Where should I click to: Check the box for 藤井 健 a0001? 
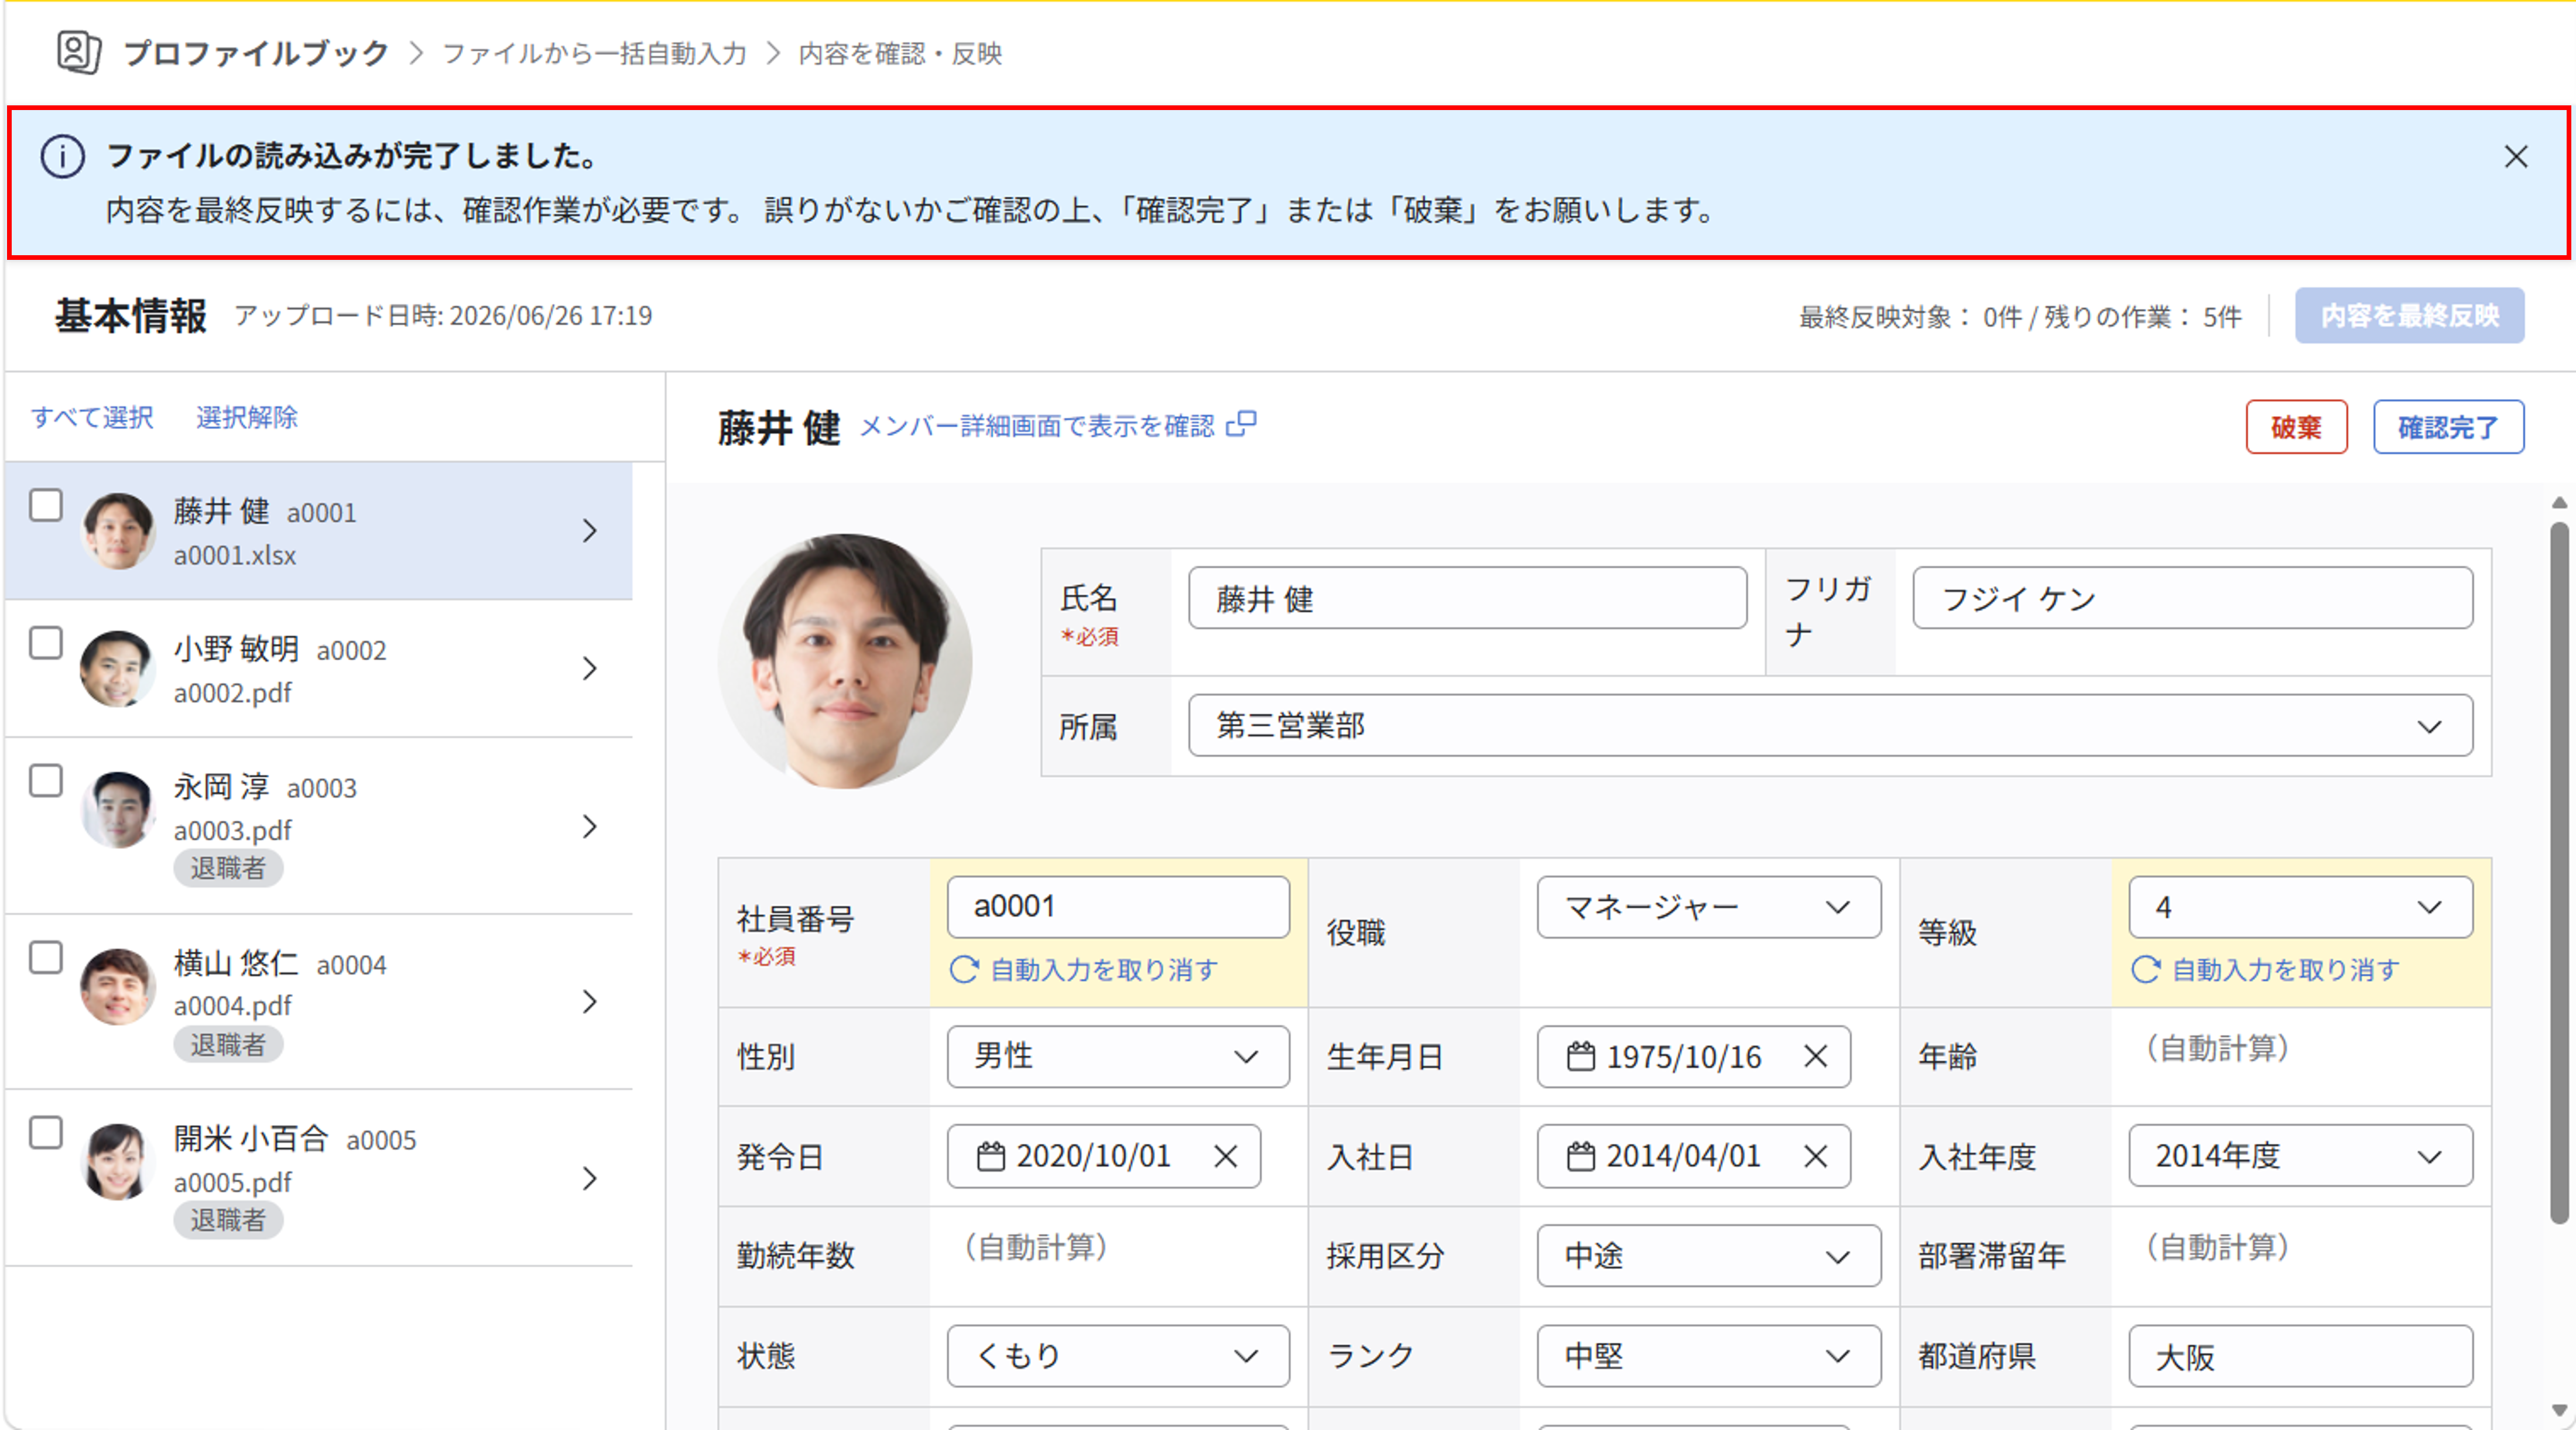tap(46, 506)
